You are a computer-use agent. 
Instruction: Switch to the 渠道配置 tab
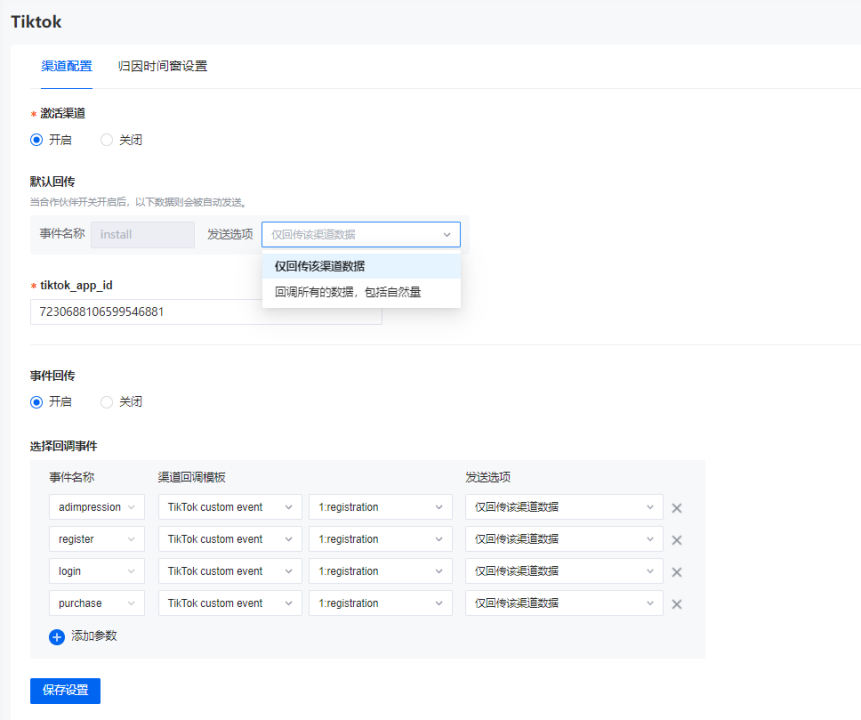(66, 66)
